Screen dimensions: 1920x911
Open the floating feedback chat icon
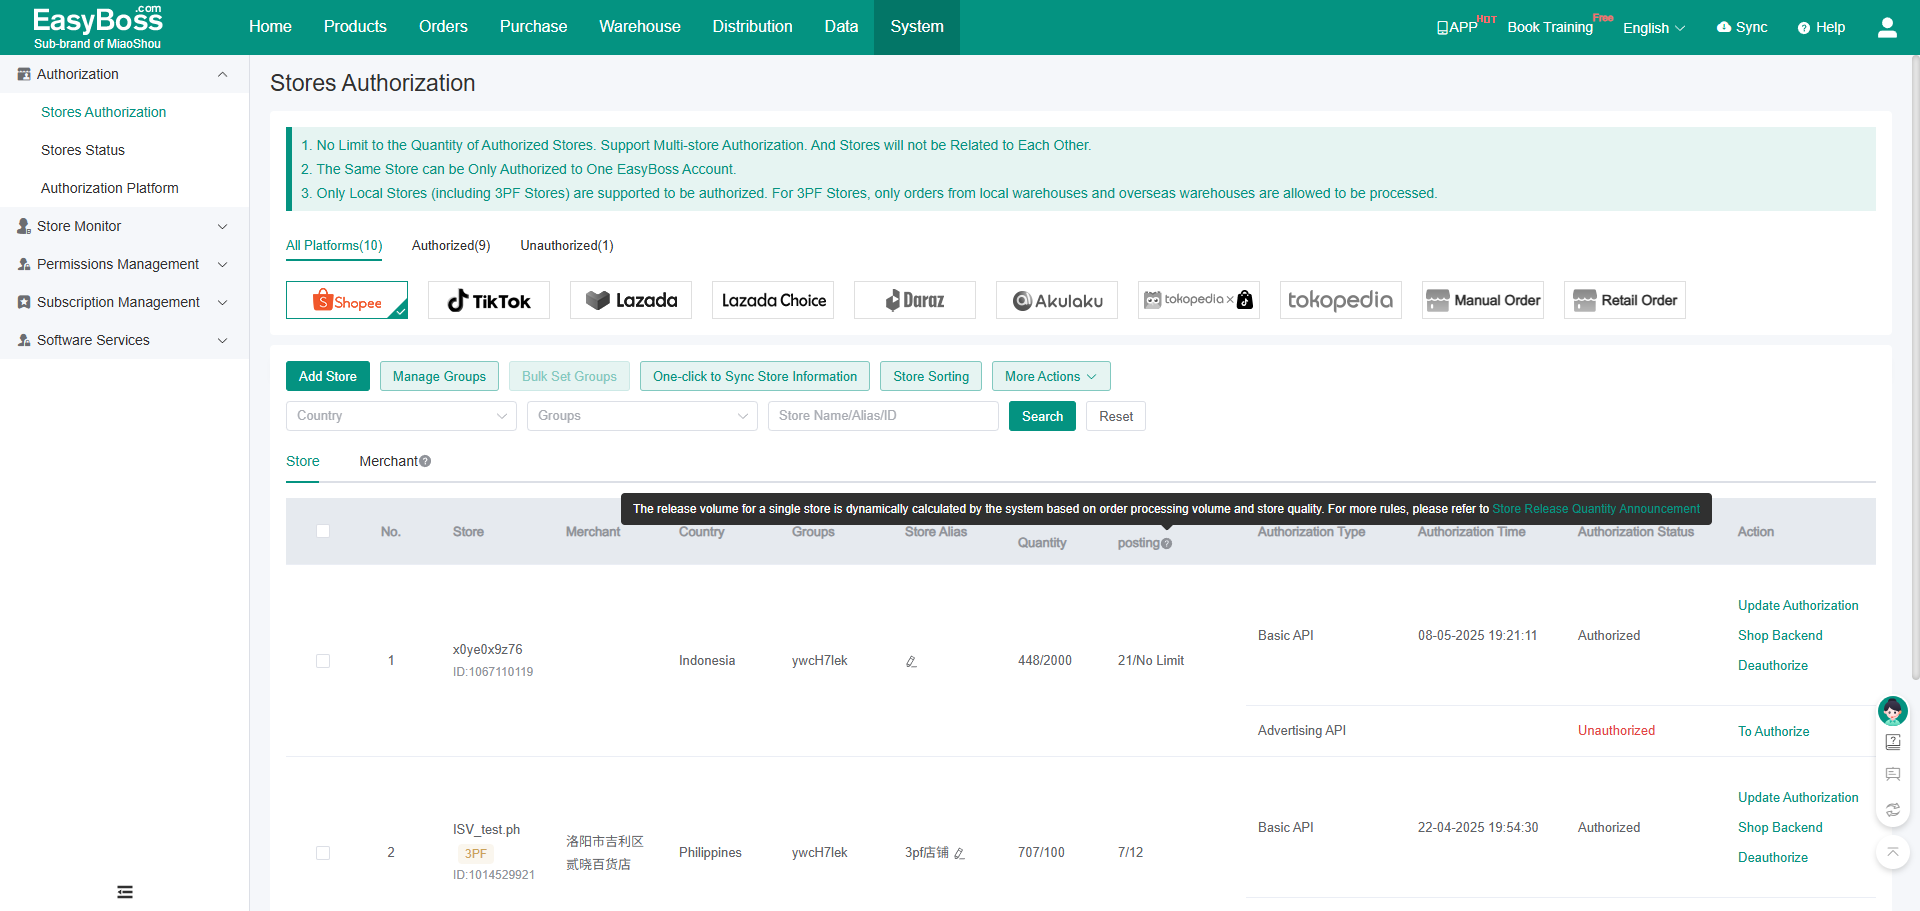(x=1893, y=774)
